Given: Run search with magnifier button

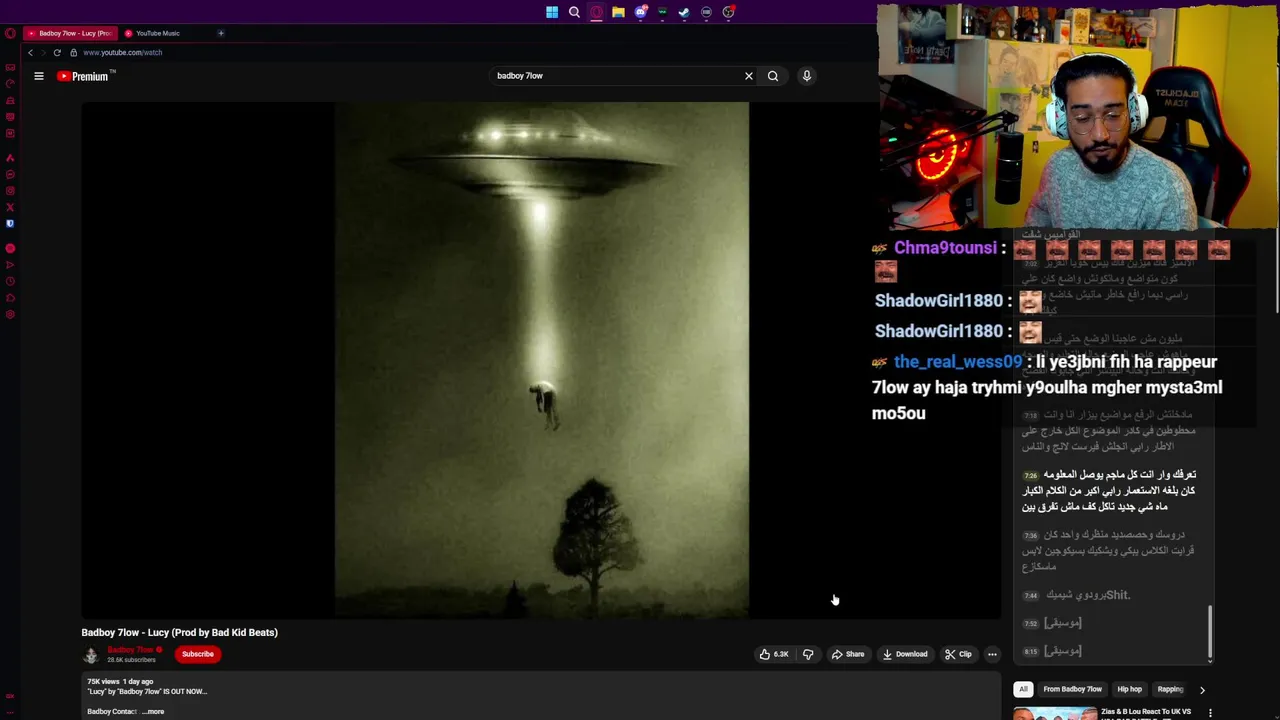Looking at the screenshot, I should [x=773, y=76].
